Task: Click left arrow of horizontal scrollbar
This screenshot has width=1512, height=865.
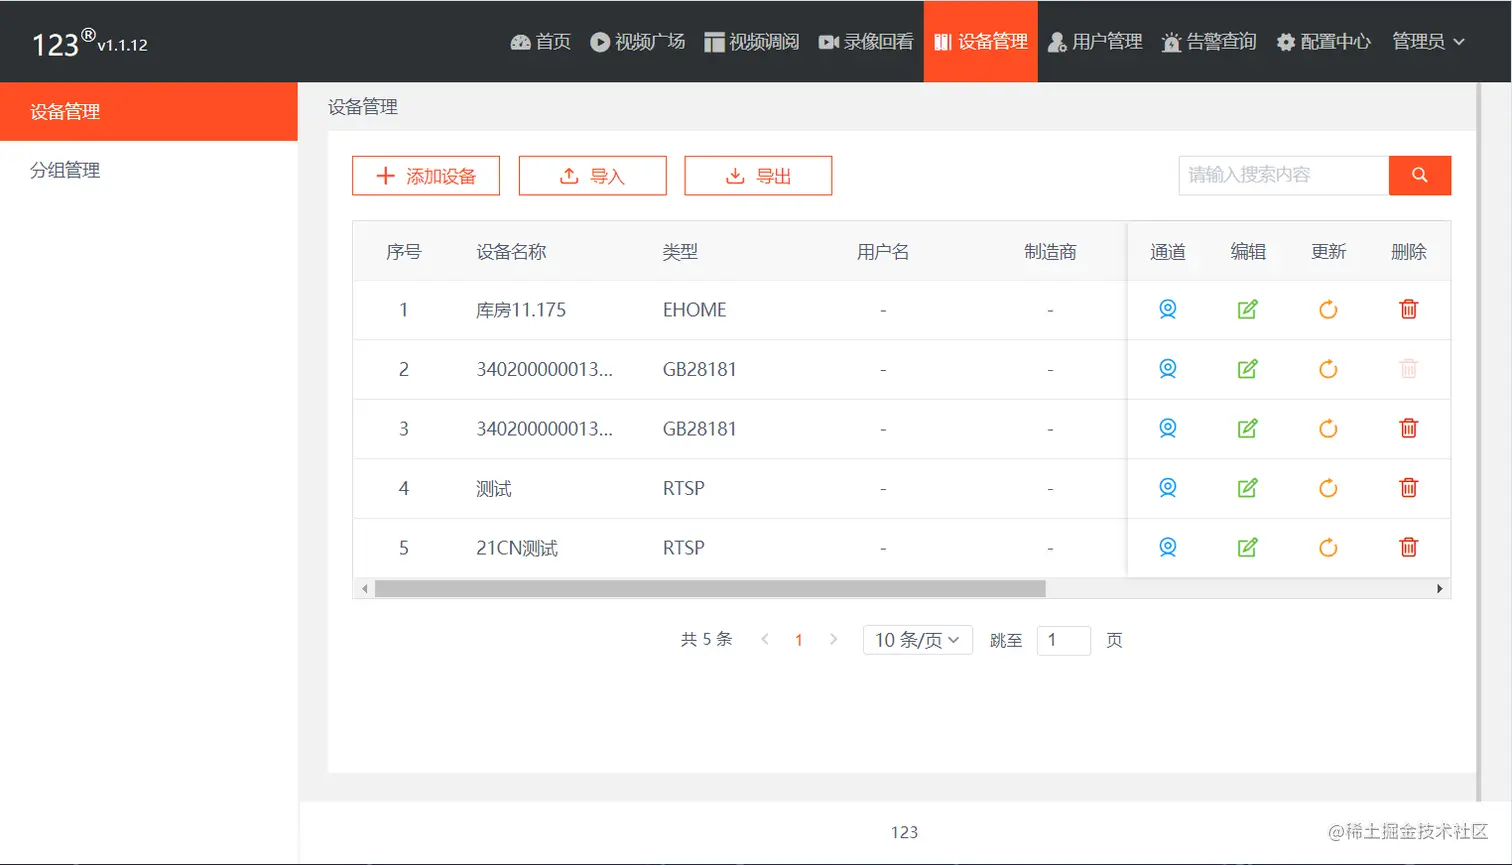Action: coord(364,589)
